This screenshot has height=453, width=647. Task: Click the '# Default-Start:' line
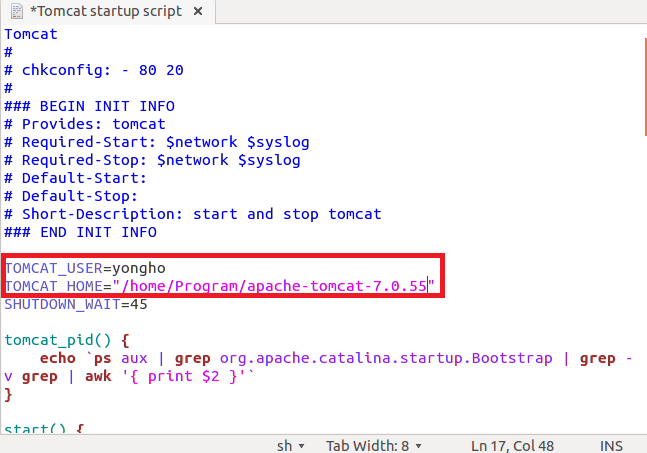tap(76, 178)
